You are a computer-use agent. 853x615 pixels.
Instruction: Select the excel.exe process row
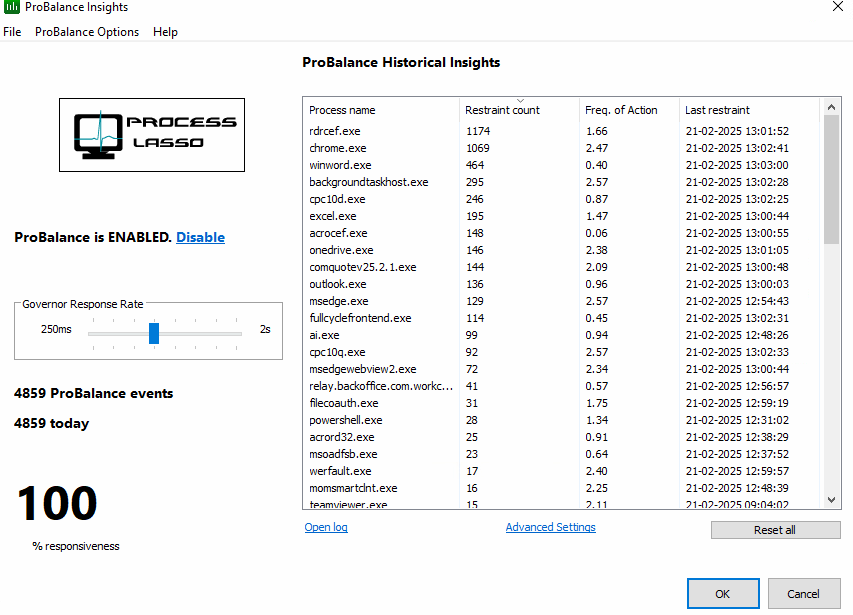[560, 216]
